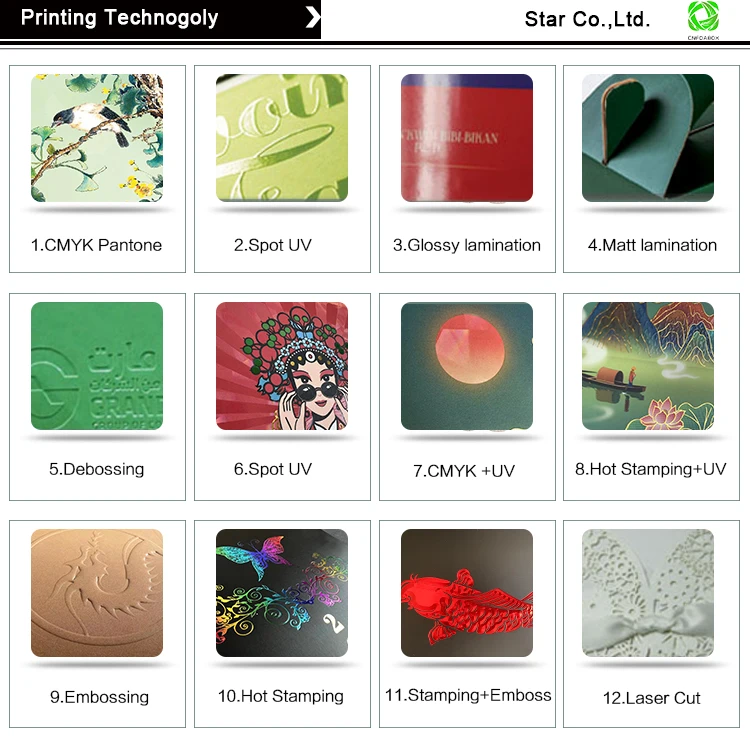Select the 4.Matt lamination caption text
750x750 pixels.
click(x=652, y=245)
